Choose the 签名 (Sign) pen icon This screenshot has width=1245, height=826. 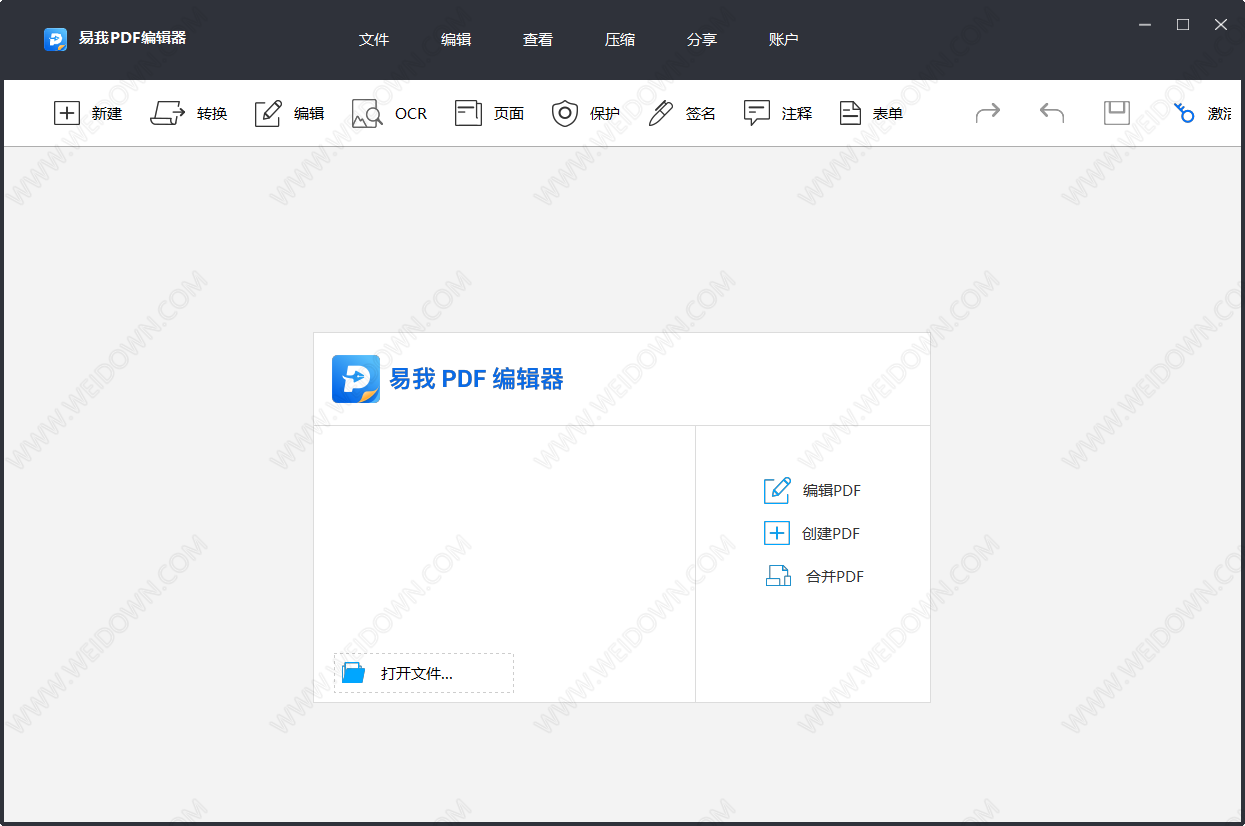click(661, 113)
